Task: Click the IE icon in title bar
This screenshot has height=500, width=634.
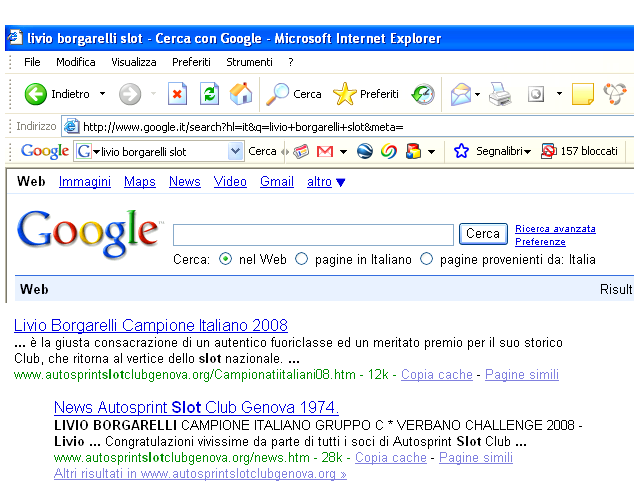Action: pyautogui.click(x=15, y=37)
